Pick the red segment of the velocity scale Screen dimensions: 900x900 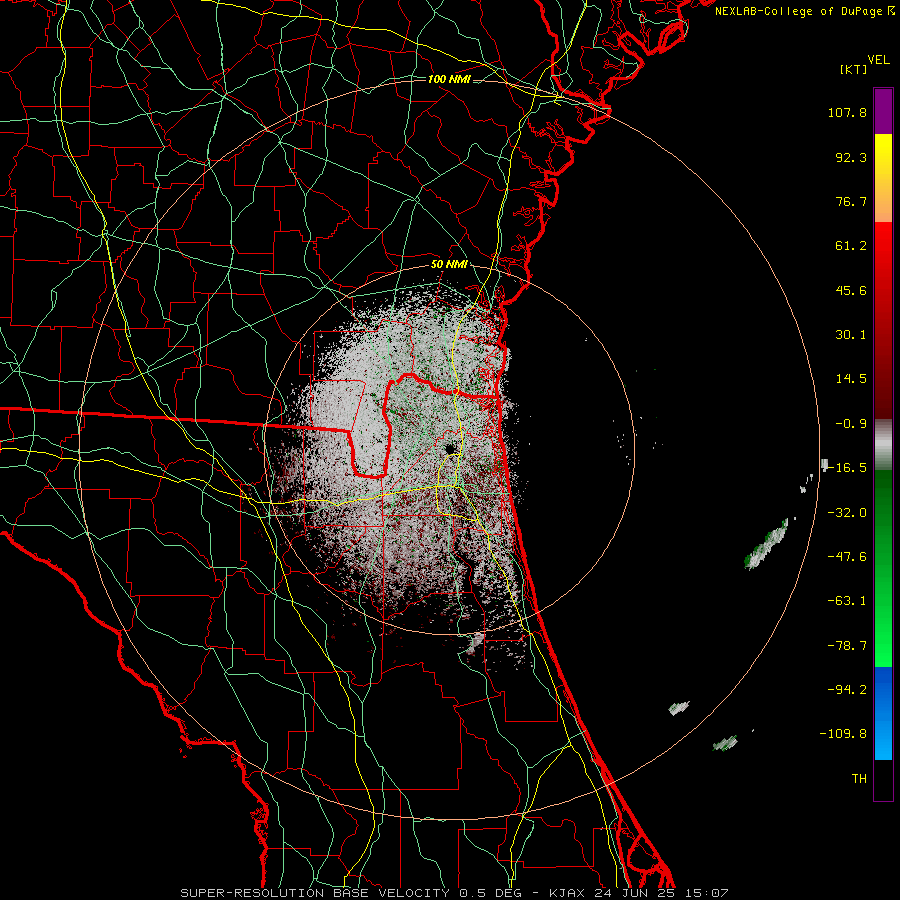tap(883, 320)
